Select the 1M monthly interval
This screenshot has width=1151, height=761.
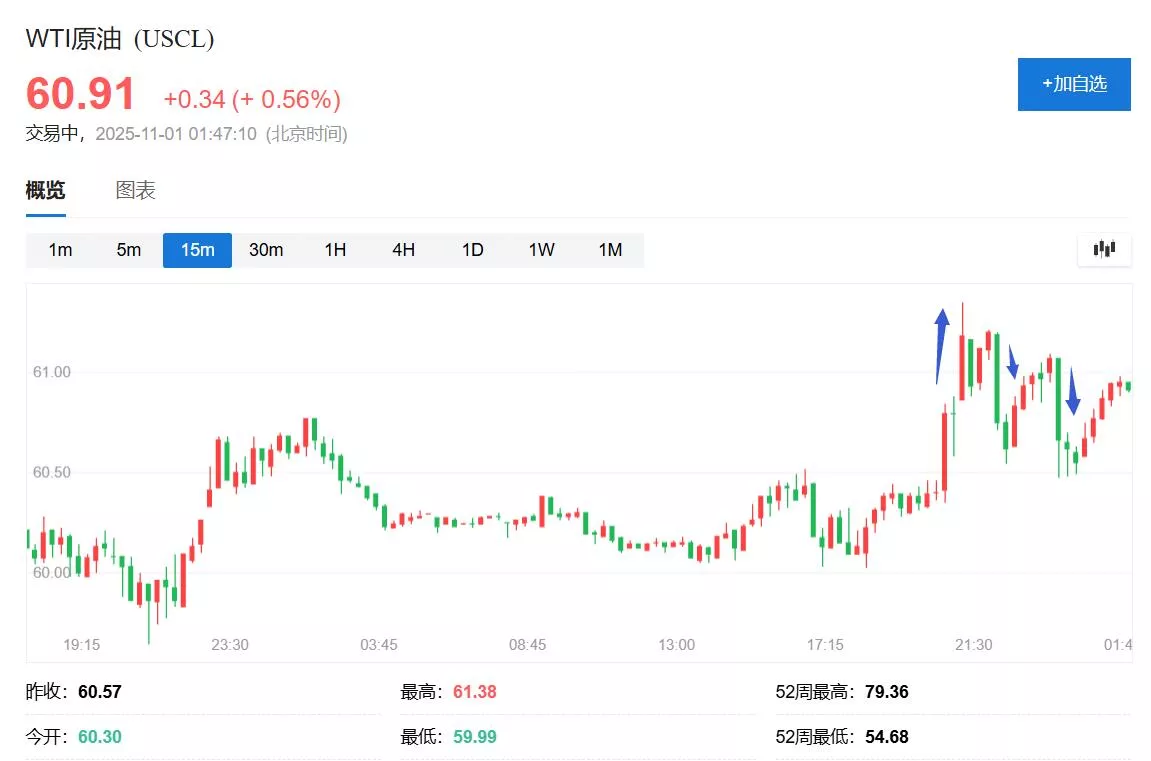coord(610,250)
